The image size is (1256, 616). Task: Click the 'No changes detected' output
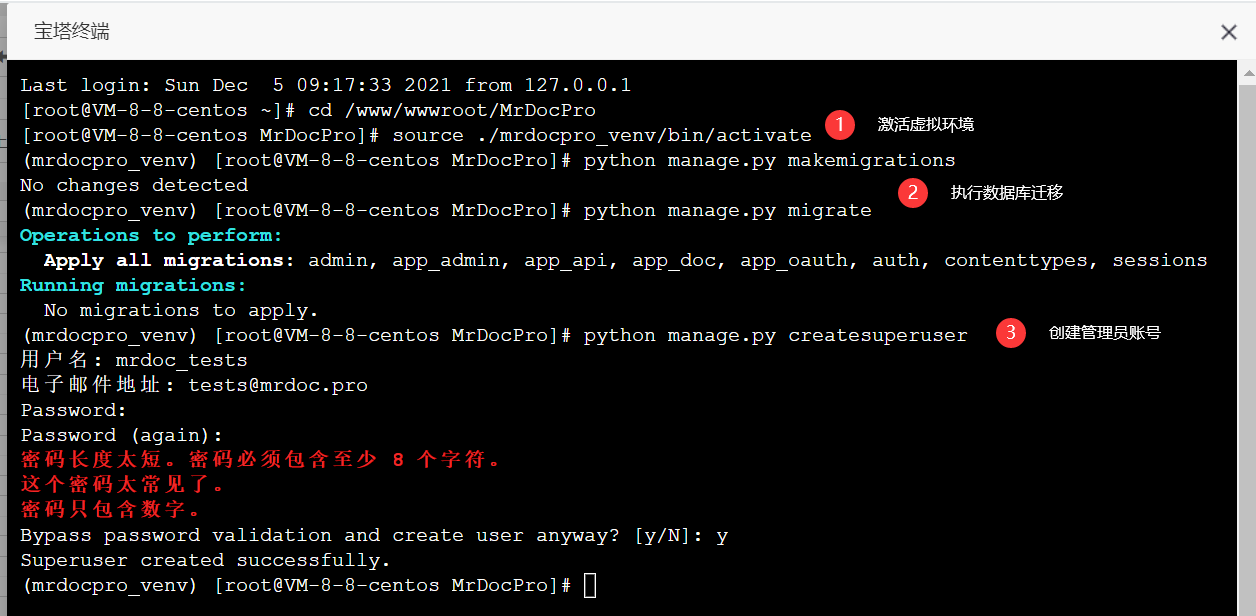click(134, 185)
